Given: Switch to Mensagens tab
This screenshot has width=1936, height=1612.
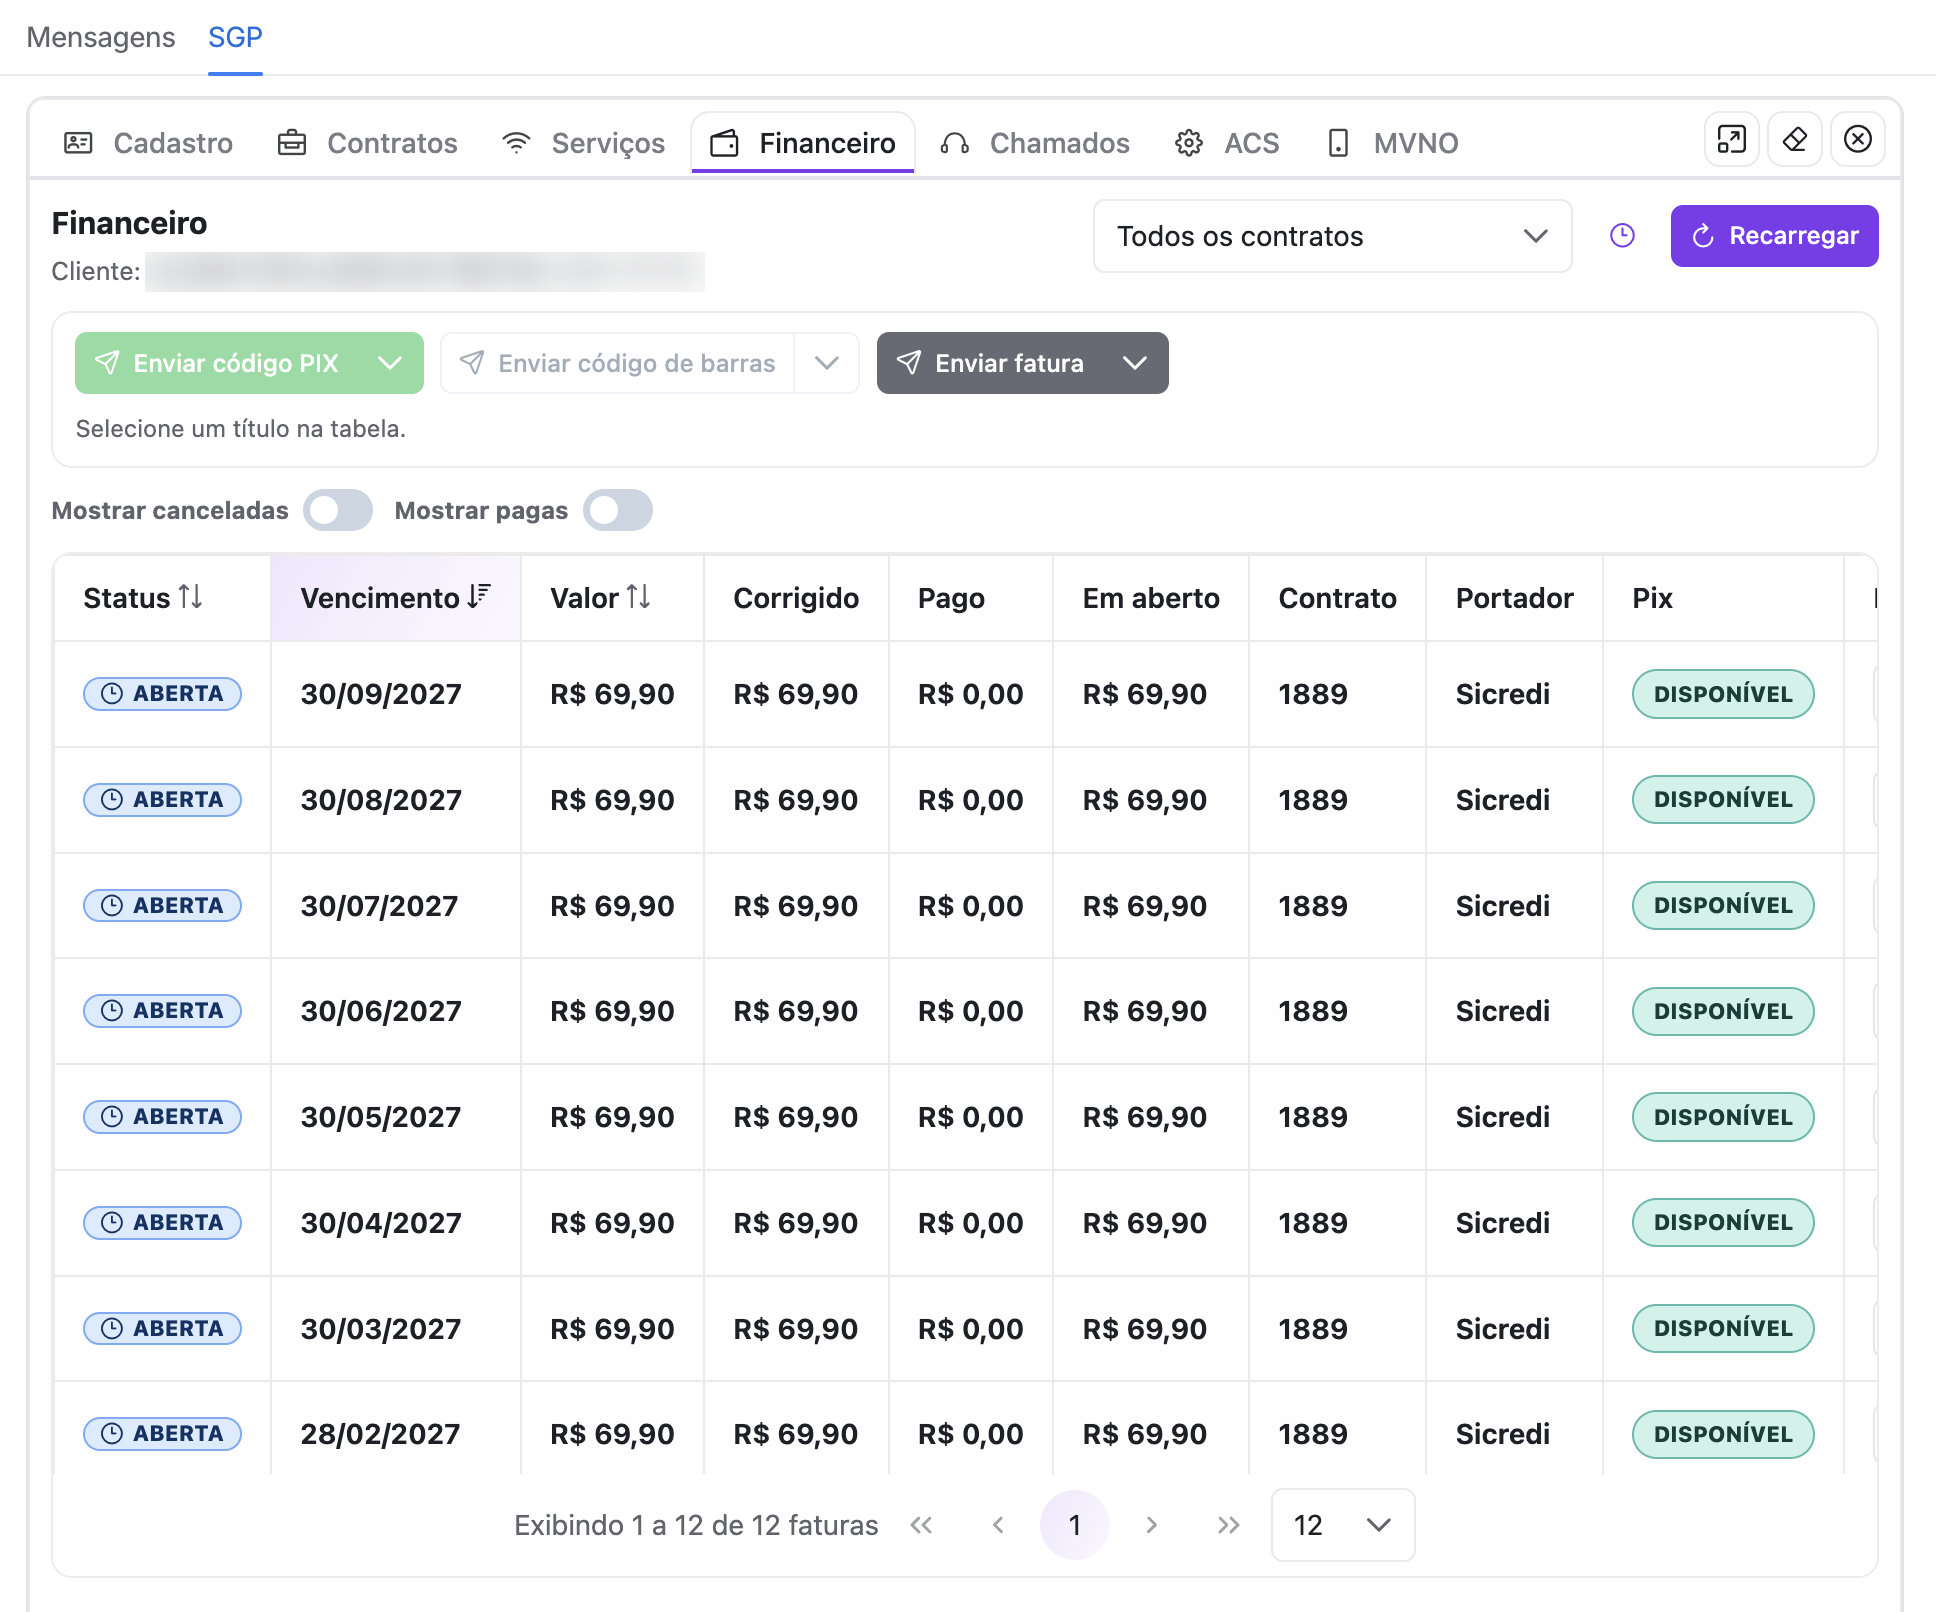Looking at the screenshot, I should point(101,37).
